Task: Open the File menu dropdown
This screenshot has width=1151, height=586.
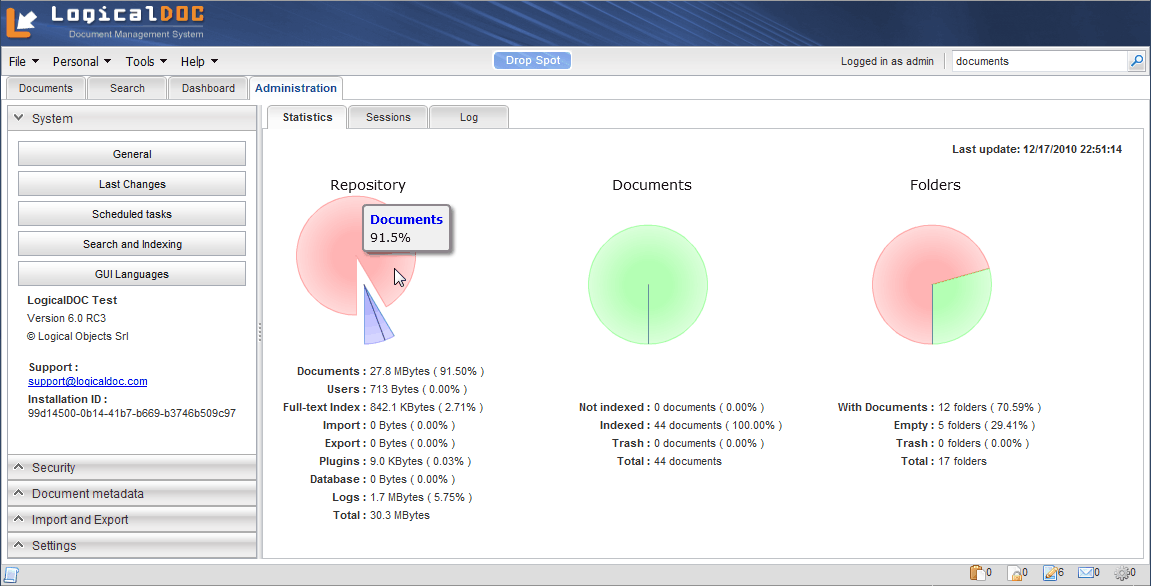Action: [x=24, y=61]
